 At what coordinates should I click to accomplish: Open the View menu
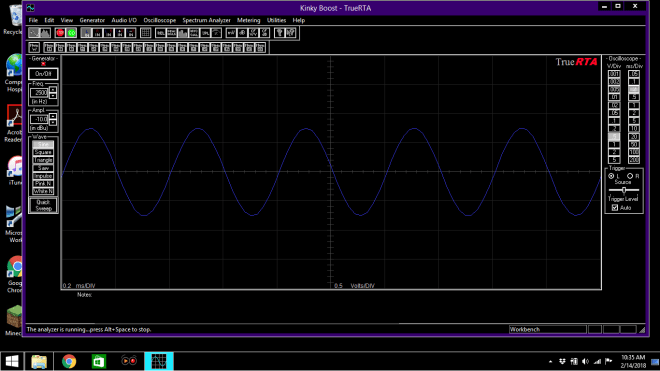click(67, 20)
